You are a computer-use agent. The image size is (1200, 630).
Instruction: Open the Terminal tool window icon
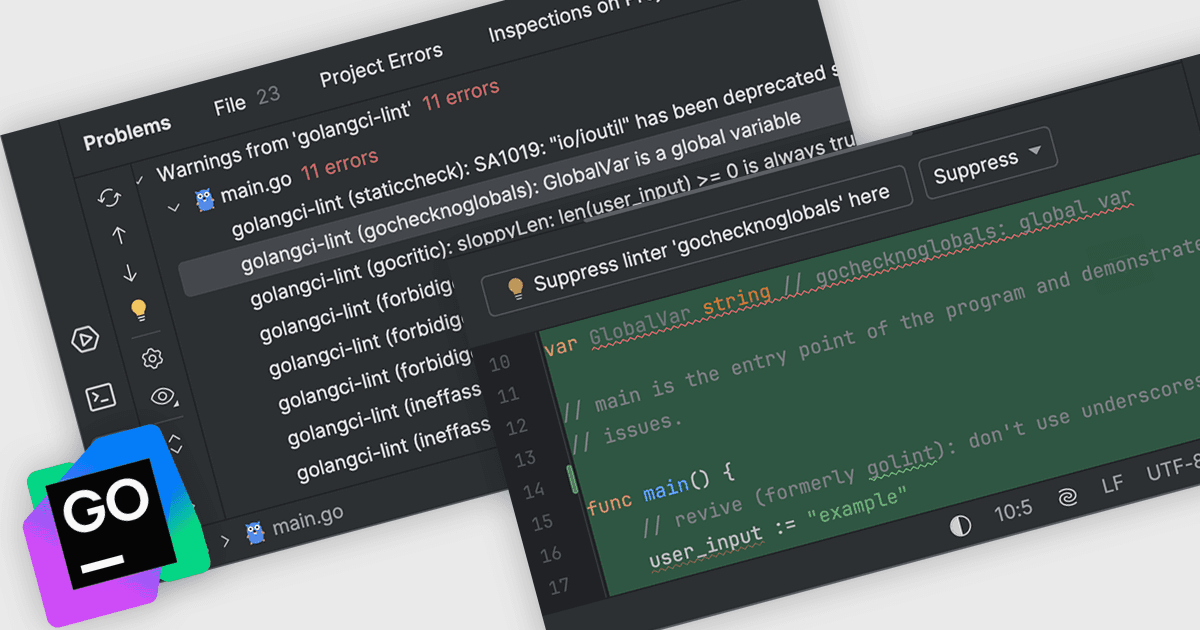(101, 397)
